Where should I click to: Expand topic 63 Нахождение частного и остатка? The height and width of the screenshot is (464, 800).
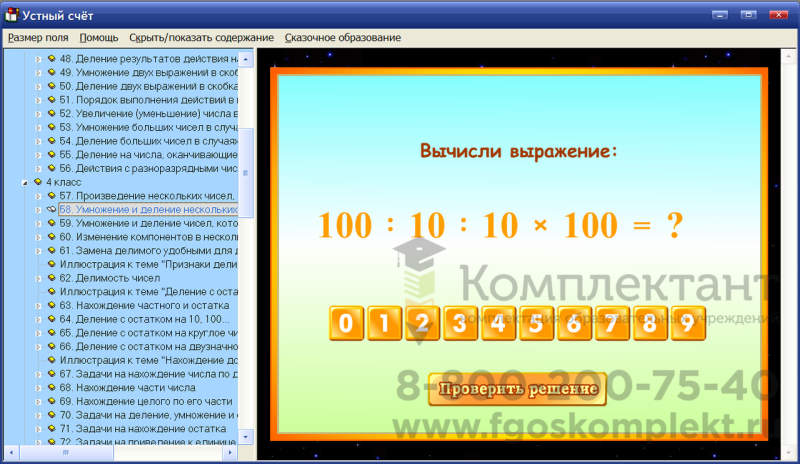38,306
